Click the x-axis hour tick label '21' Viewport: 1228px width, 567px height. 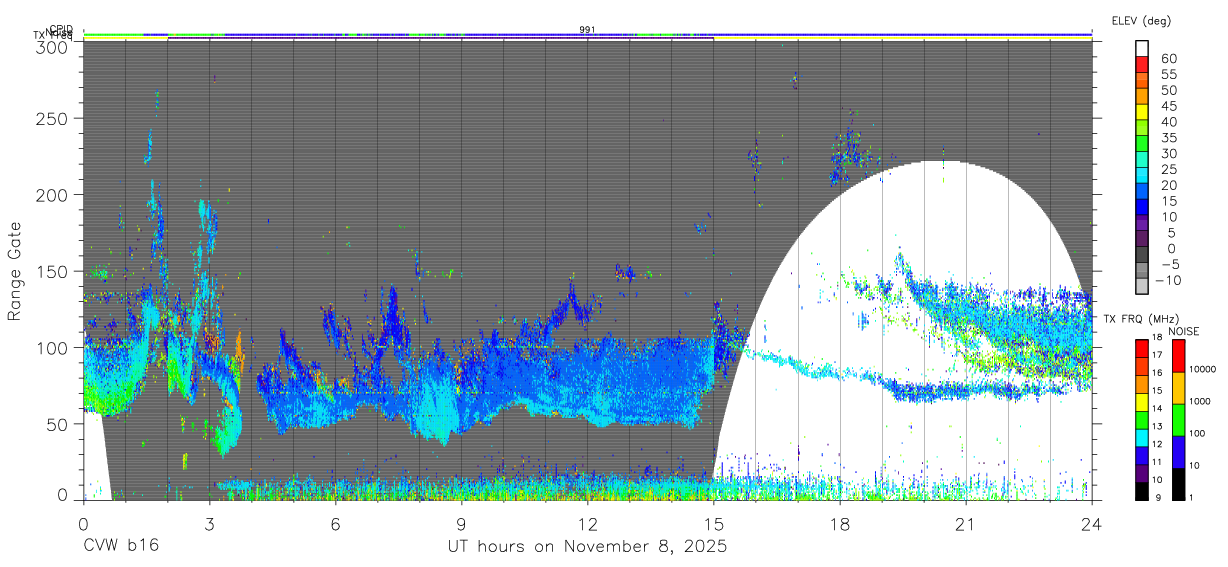pos(966,523)
